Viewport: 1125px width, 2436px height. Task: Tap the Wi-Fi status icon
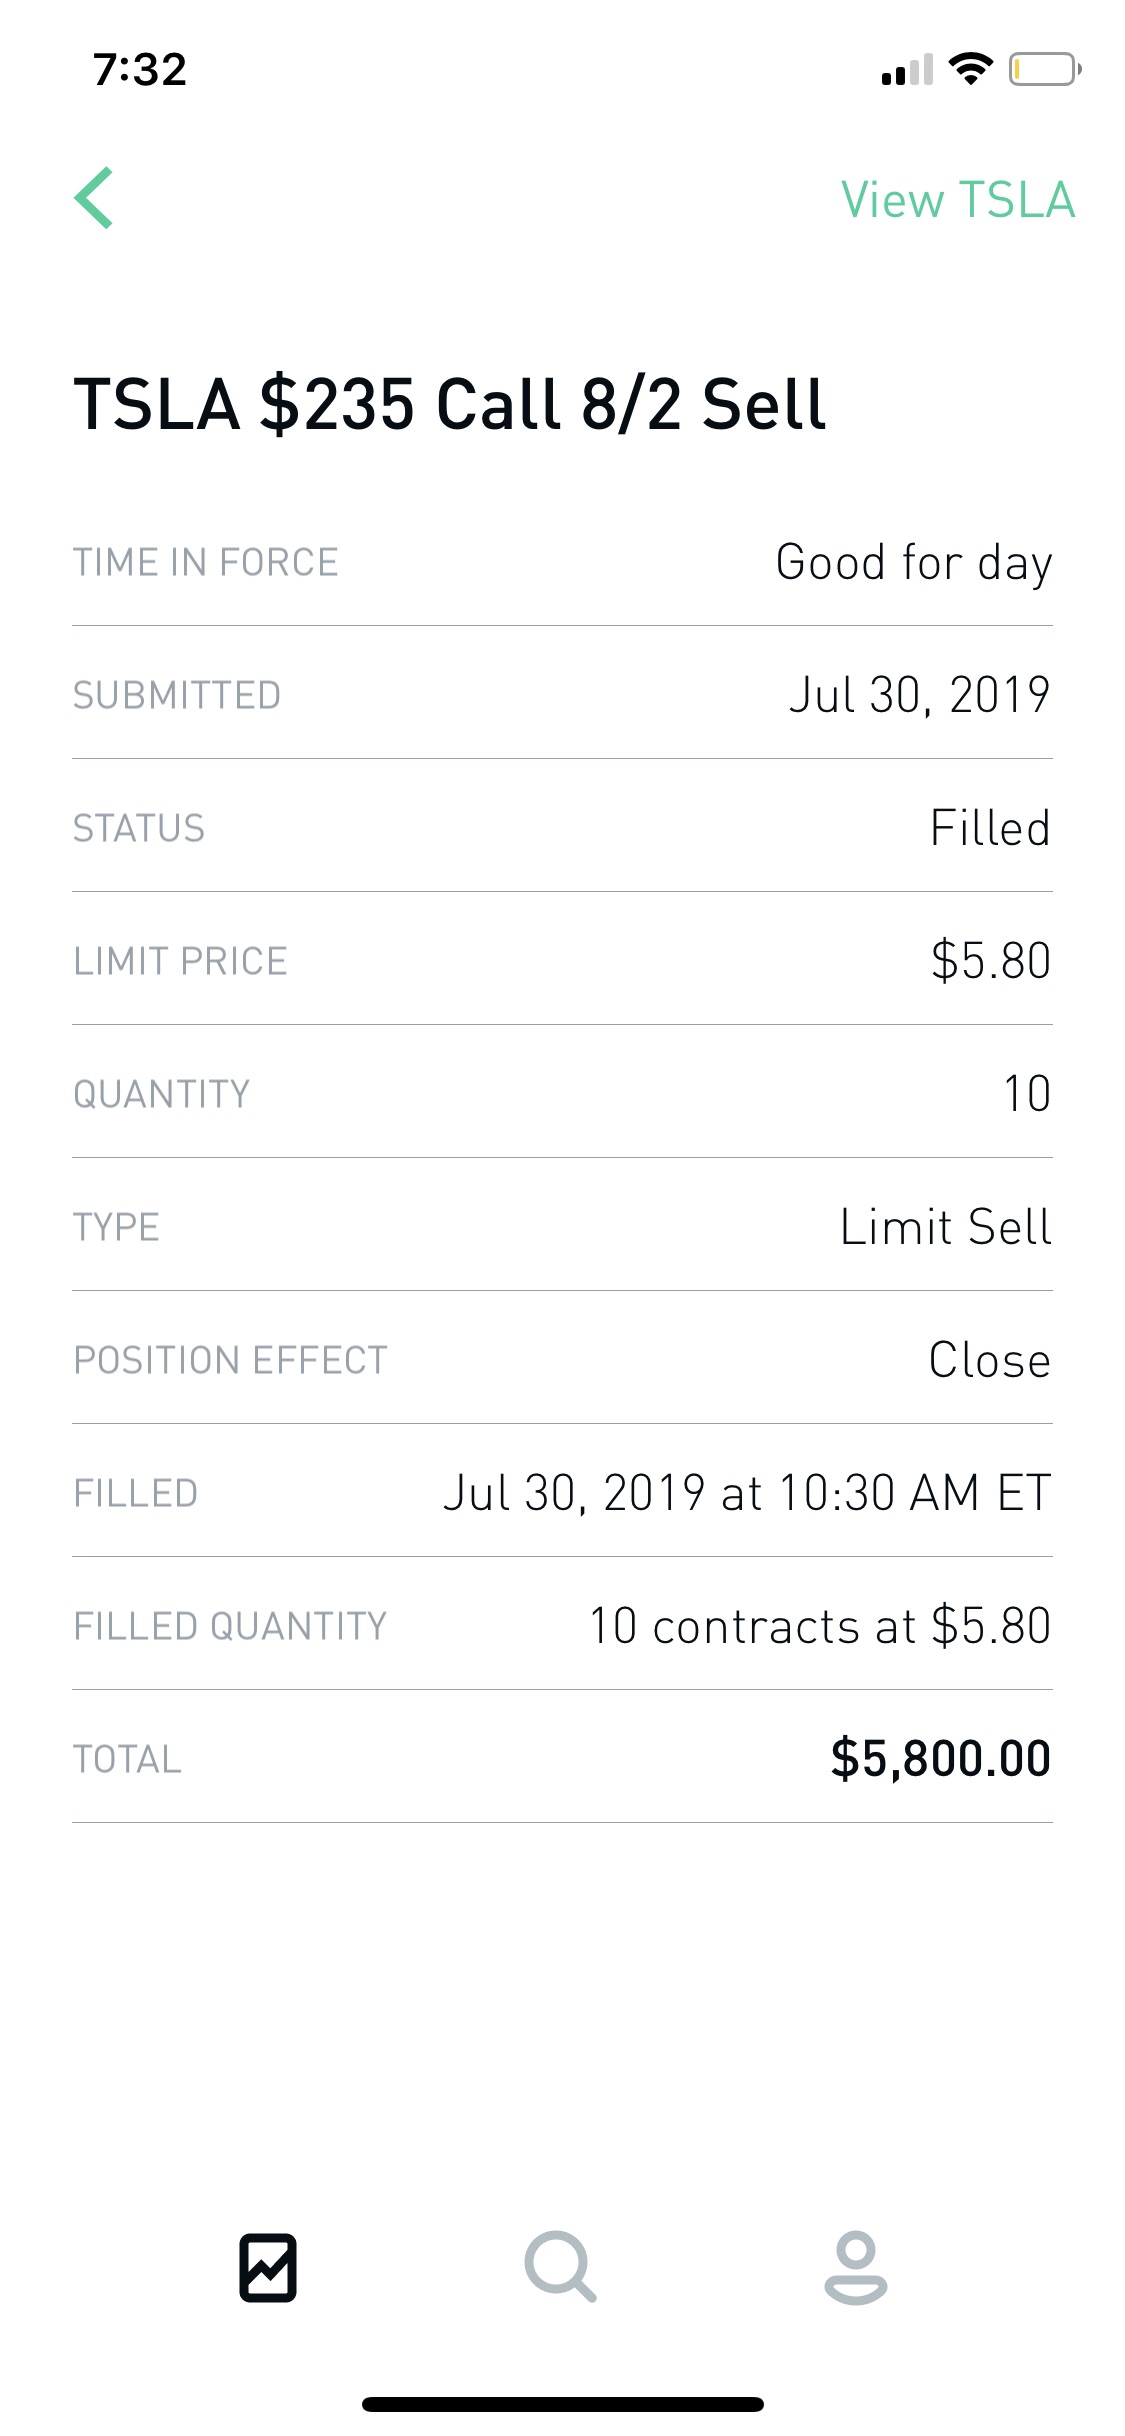coord(970,69)
